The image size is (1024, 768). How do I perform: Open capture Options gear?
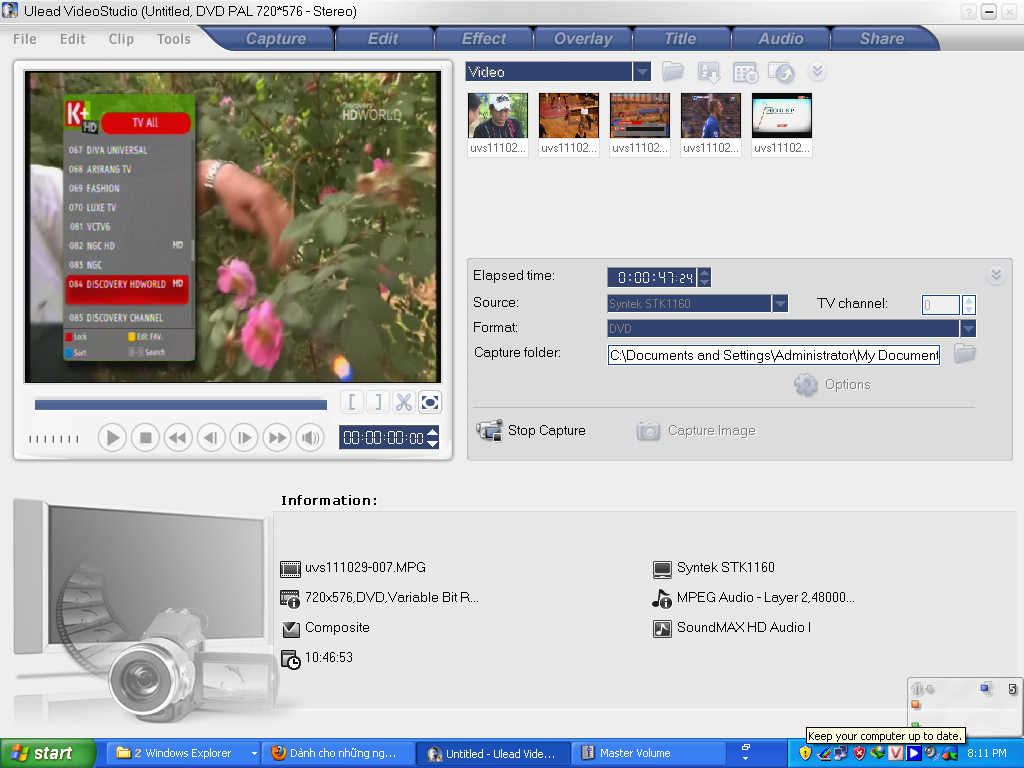[x=833, y=385]
